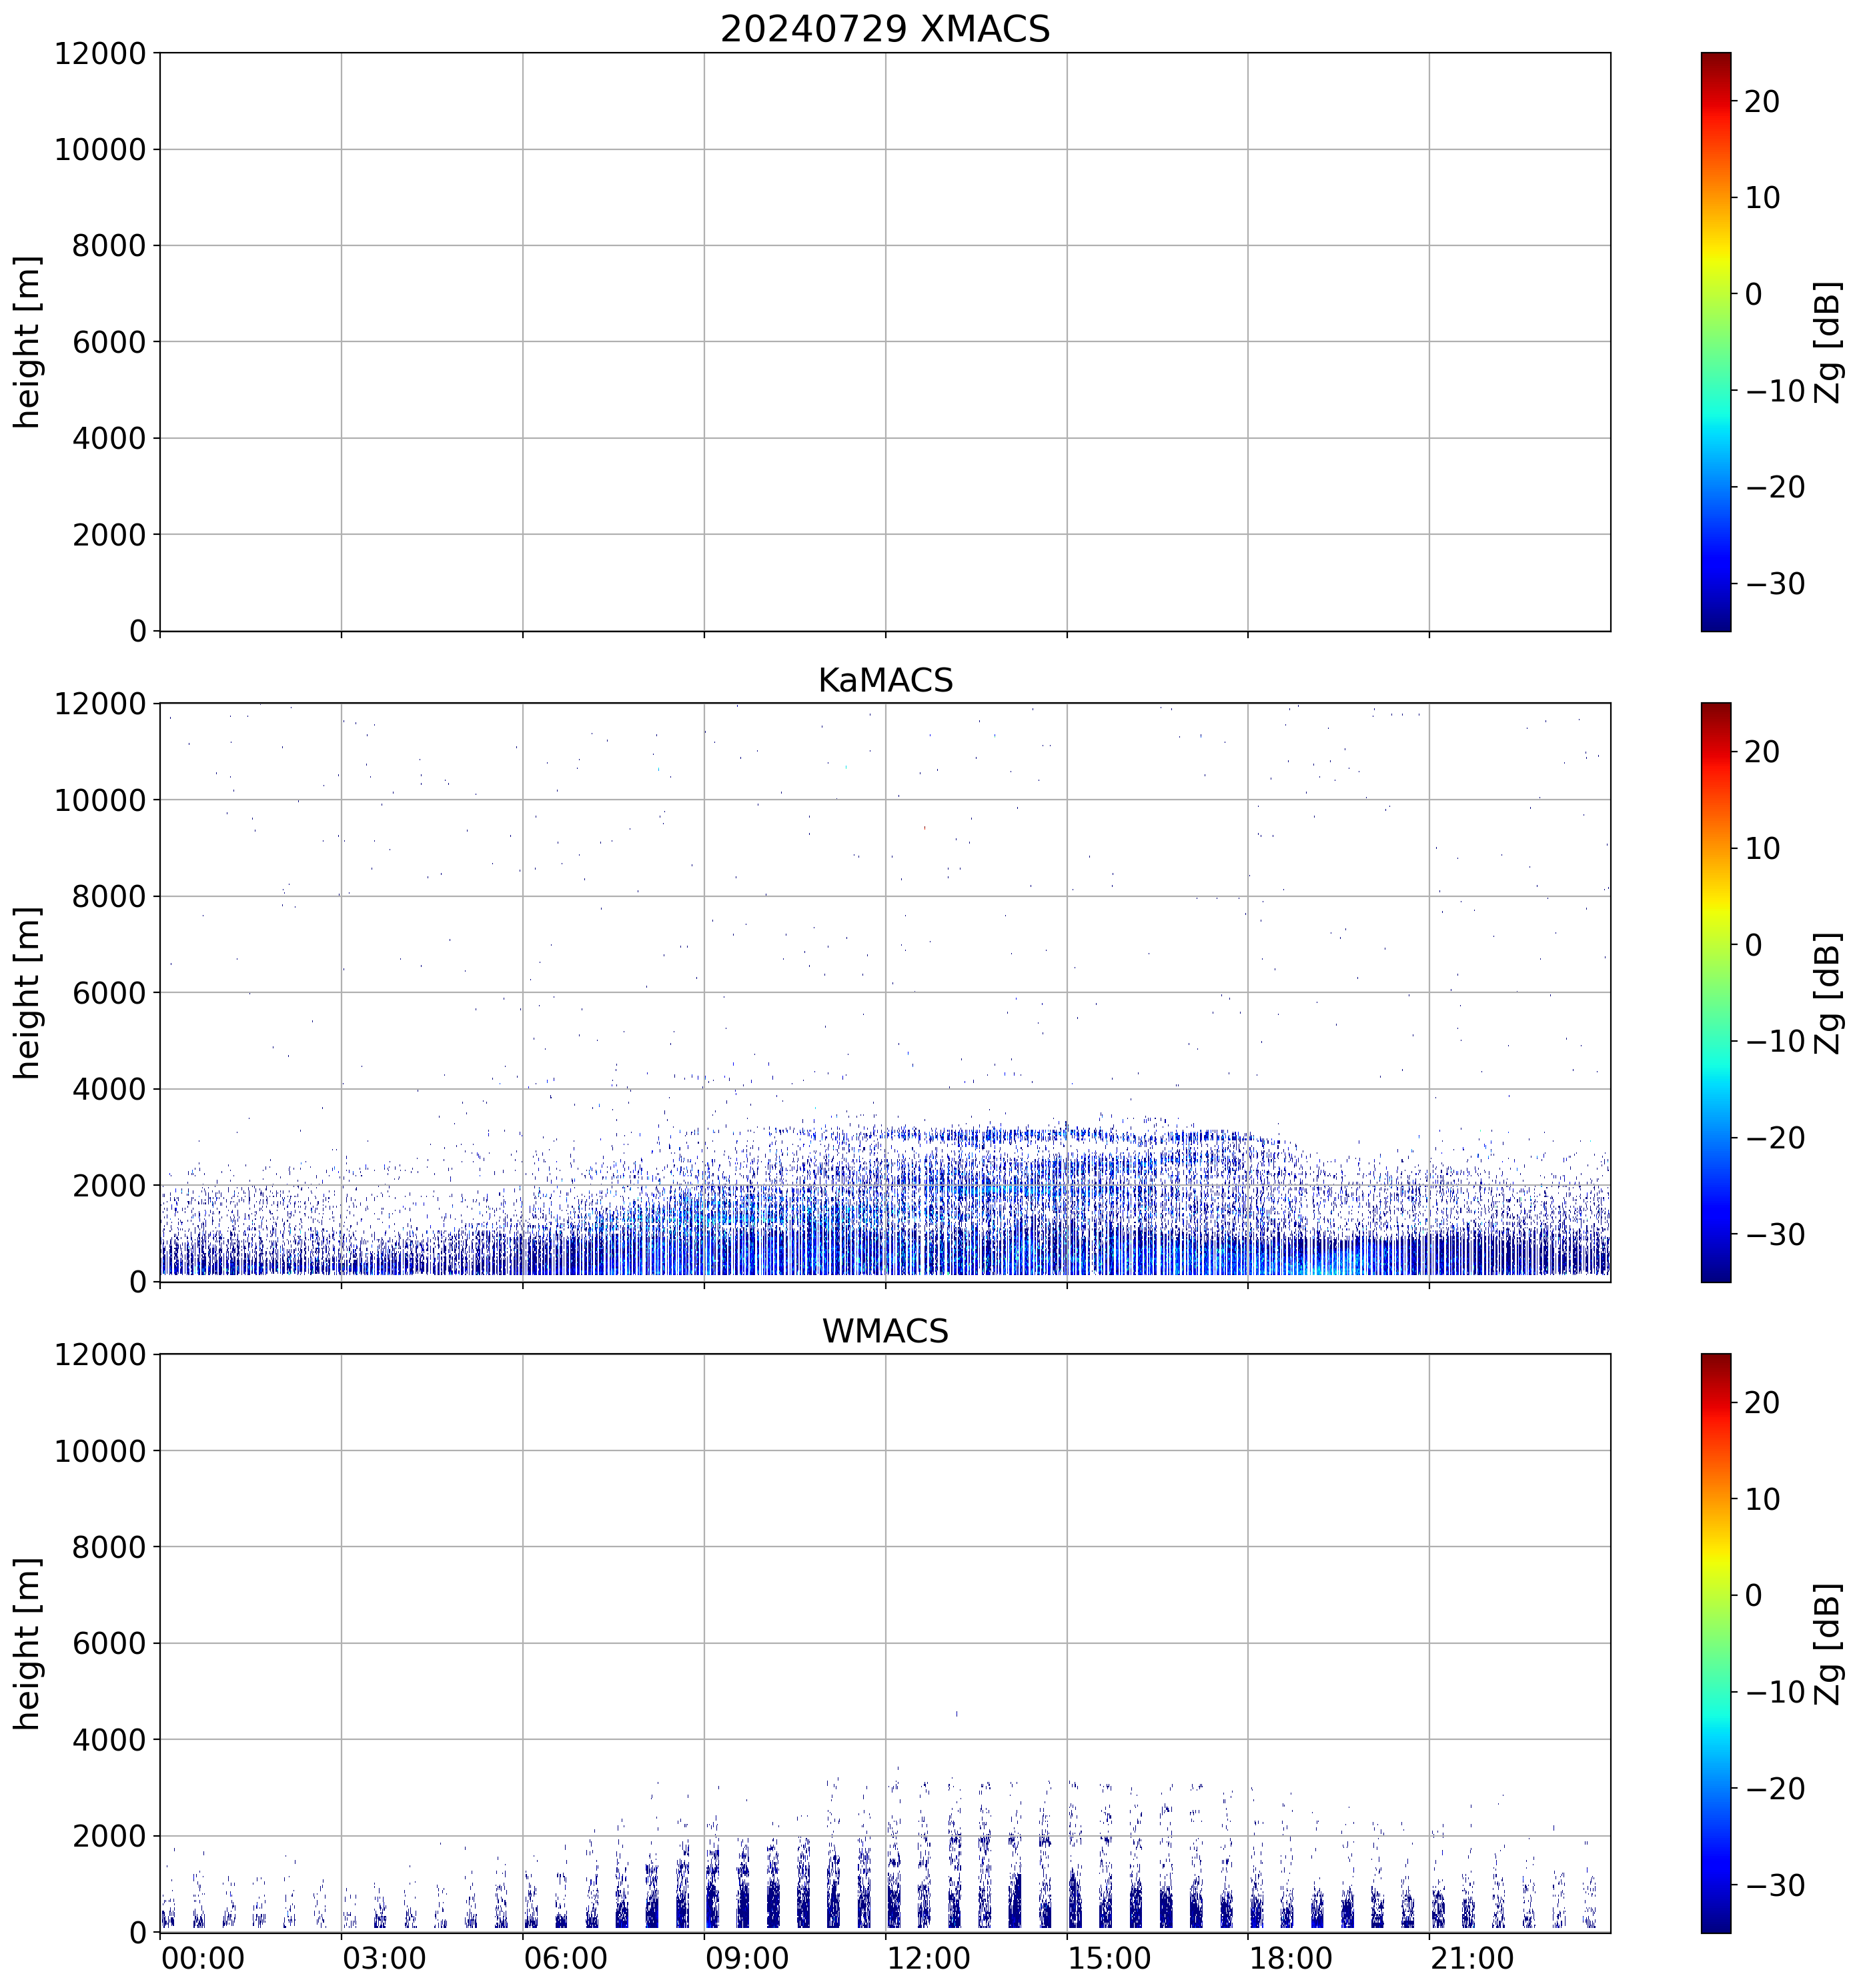This screenshot has width=1859, height=1988.
Task: Click the KaMACS cloud layer near 3000 m
Action: (x=1000, y=1136)
